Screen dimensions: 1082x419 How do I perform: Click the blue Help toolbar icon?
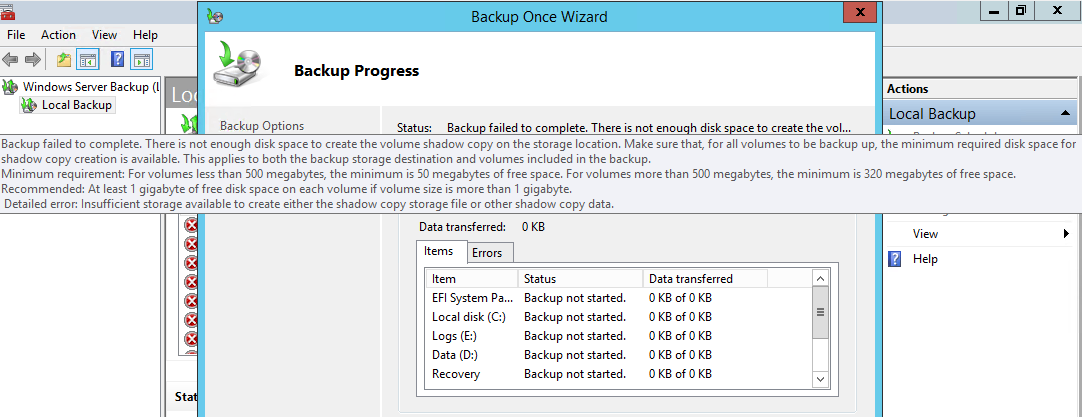(x=118, y=59)
